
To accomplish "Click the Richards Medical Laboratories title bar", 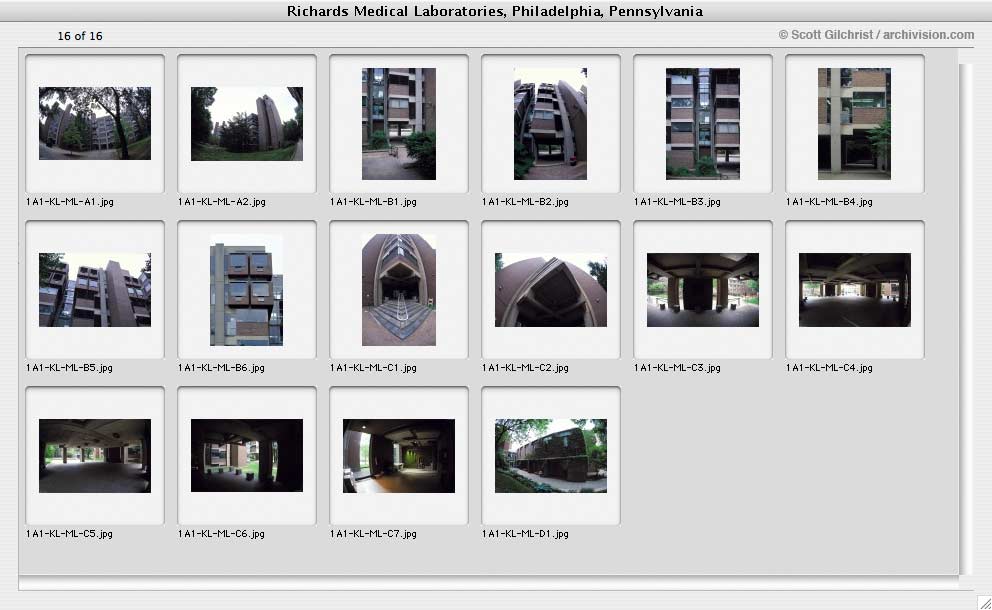I will [495, 11].
